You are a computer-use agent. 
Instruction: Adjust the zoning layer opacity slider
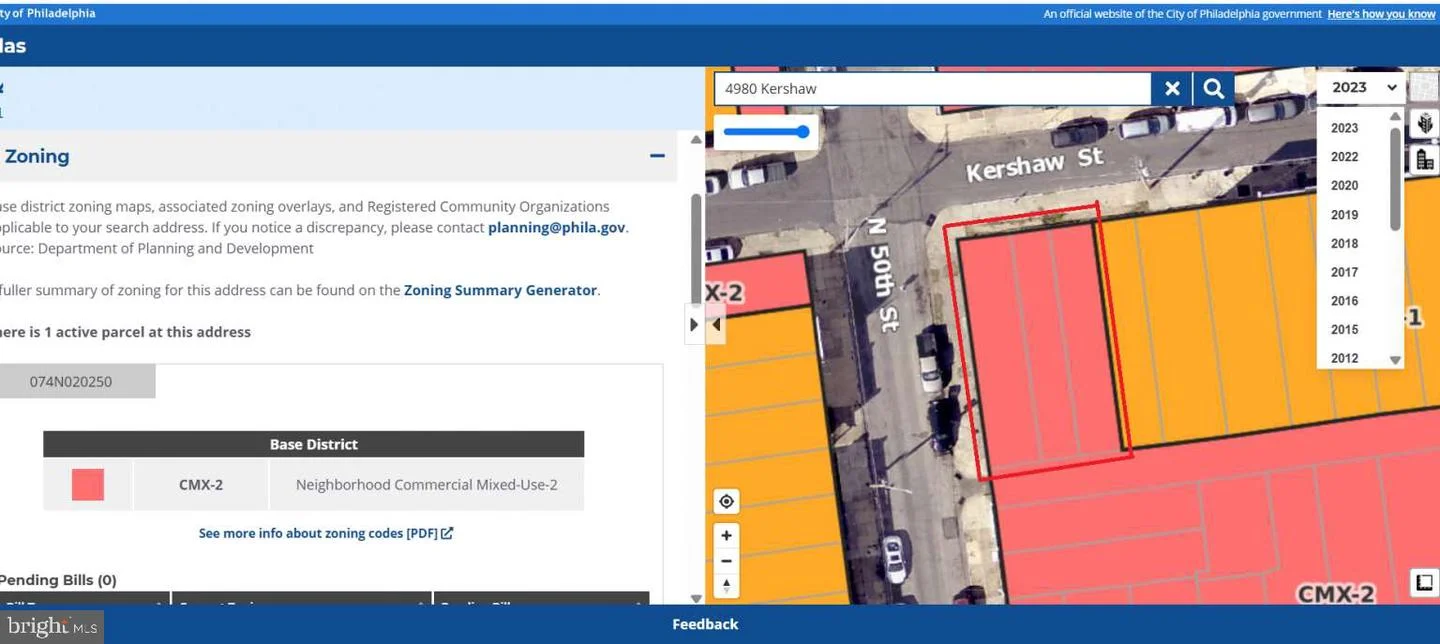[x=766, y=132]
